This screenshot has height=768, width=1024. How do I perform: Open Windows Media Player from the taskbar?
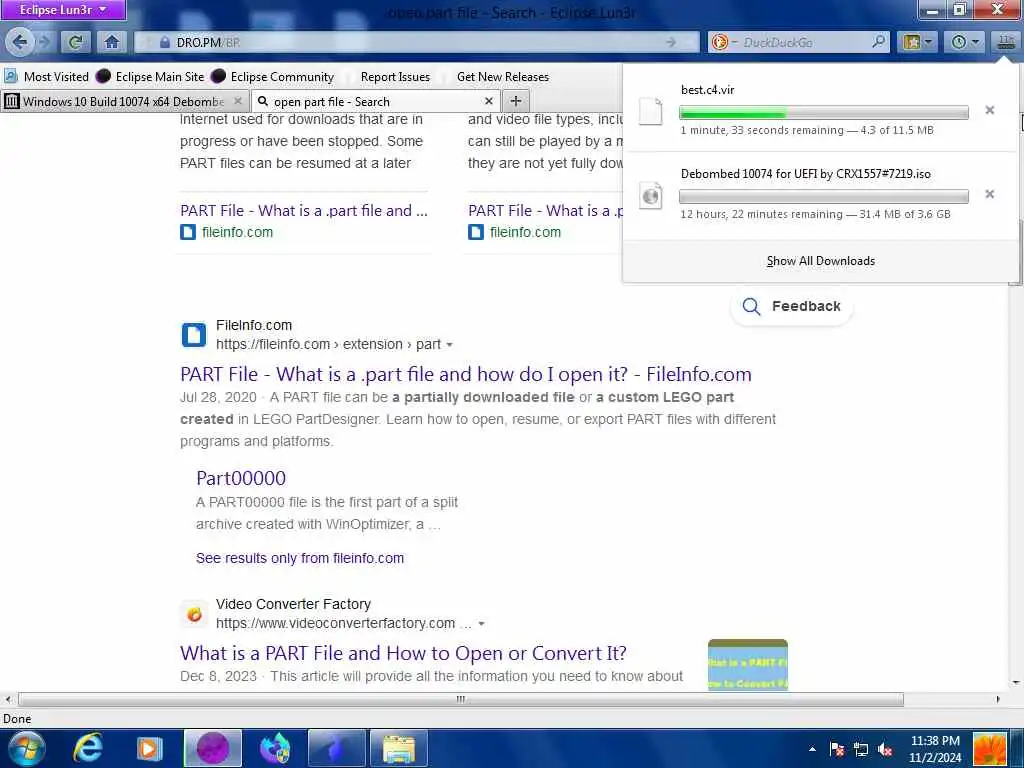coord(149,748)
